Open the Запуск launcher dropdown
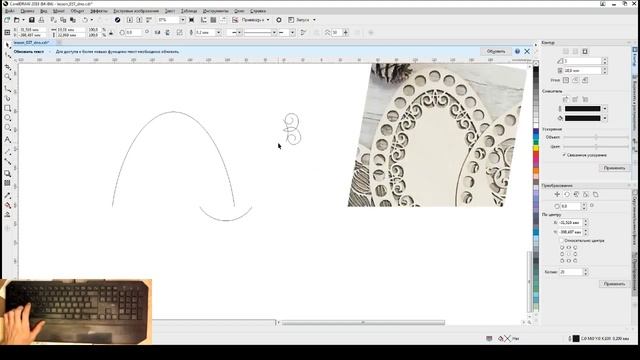Screen dimensions: 640x360 tap(314, 20)
